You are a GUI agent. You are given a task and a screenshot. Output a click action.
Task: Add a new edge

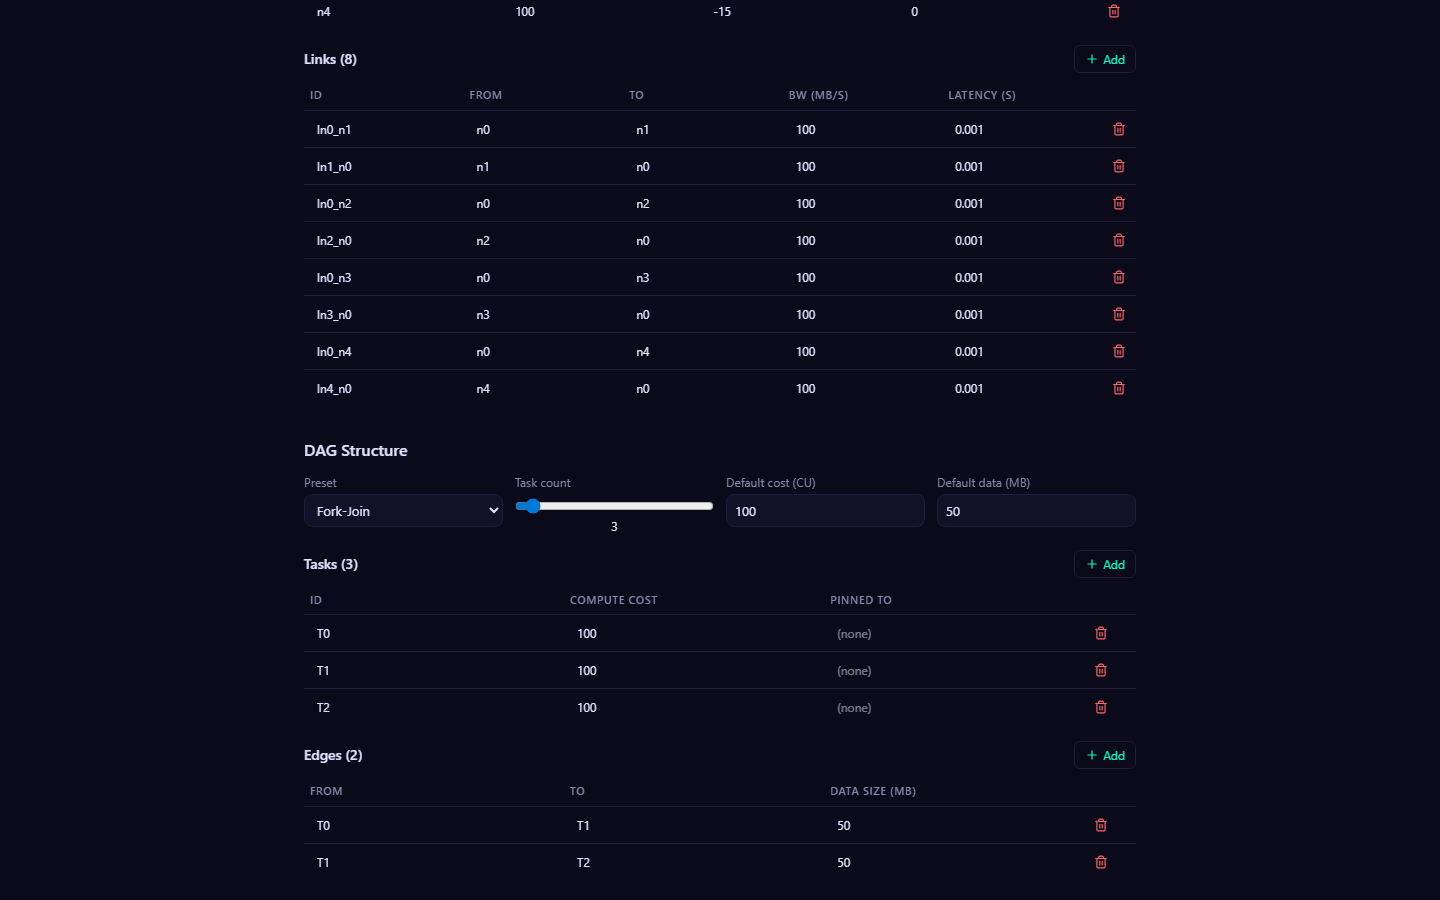(x=1104, y=756)
